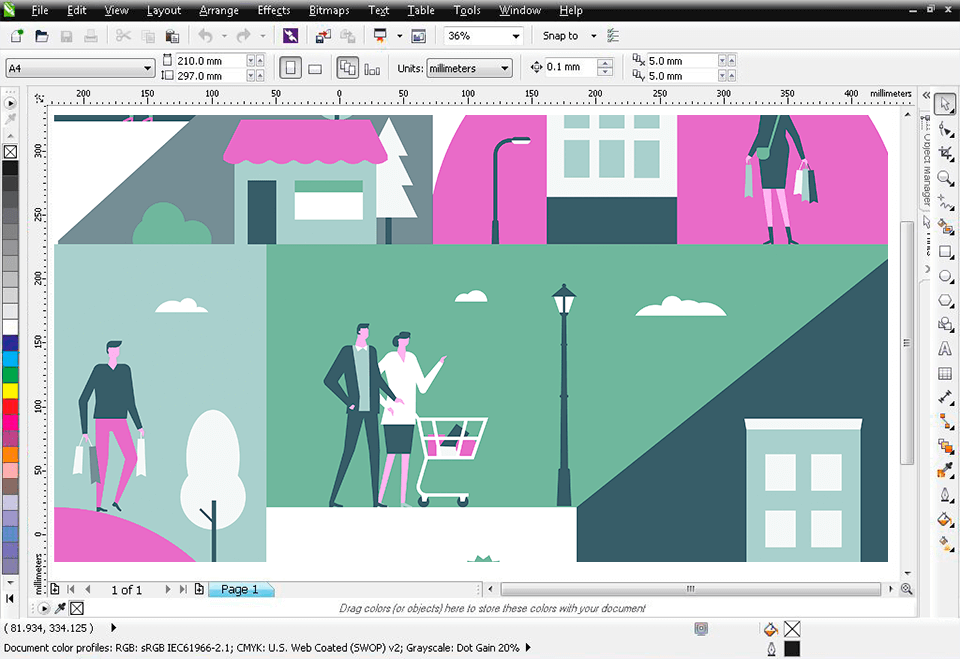The width and height of the screenshot is (960, 659).
Task: Click the horizontal scrollbar below the canvas
Action: click(x=690, y=589)
